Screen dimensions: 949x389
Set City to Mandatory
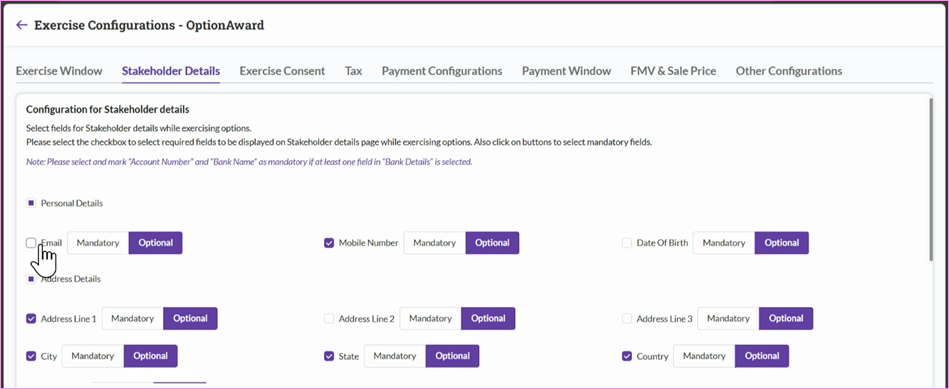pyautogui.click(x=93, y=356)
